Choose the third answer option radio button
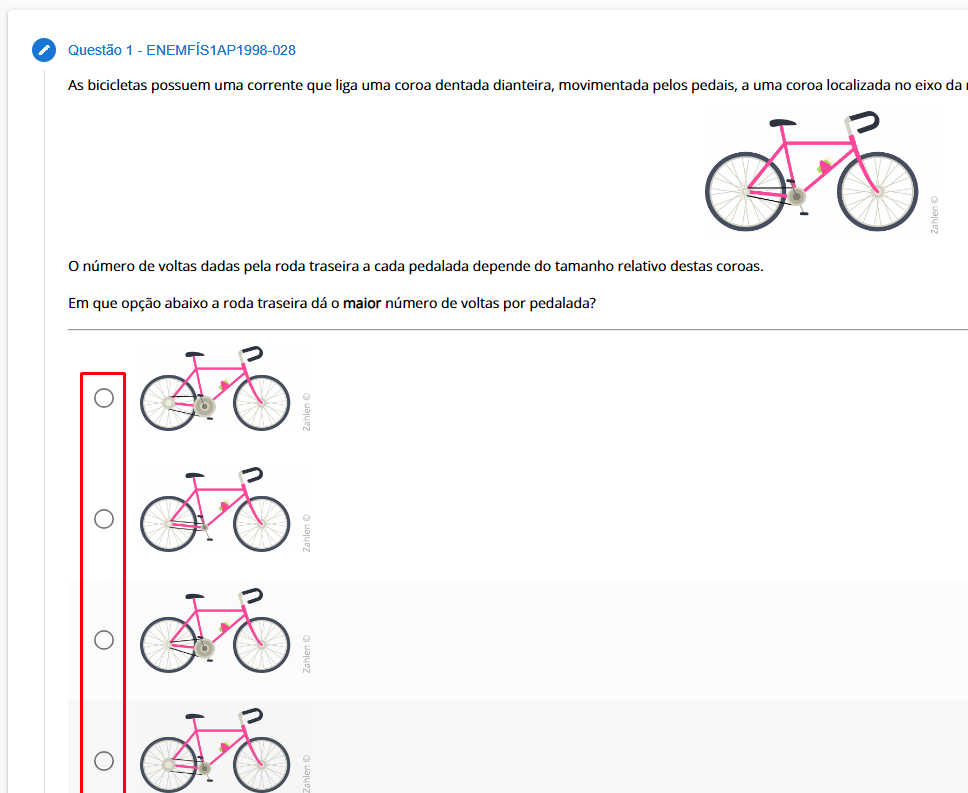The width and height of the screenshot is (968, 793). (x=104, y=640)
